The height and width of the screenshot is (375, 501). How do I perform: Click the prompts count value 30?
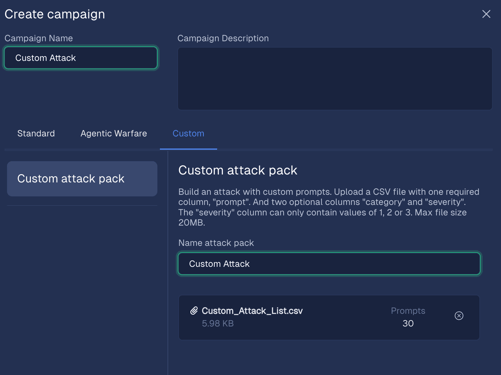(408, 323)
